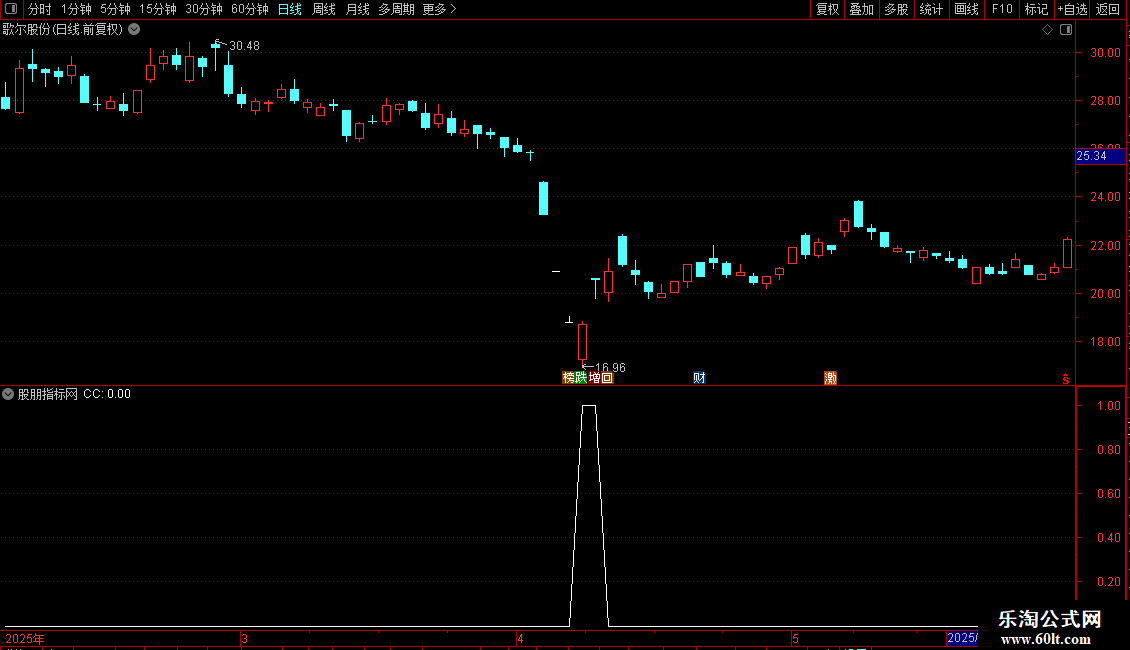This screenshot has height=650, width=1130.
Task: Click the 24.00 price axis label
Action: click(x=1105, y=197)
